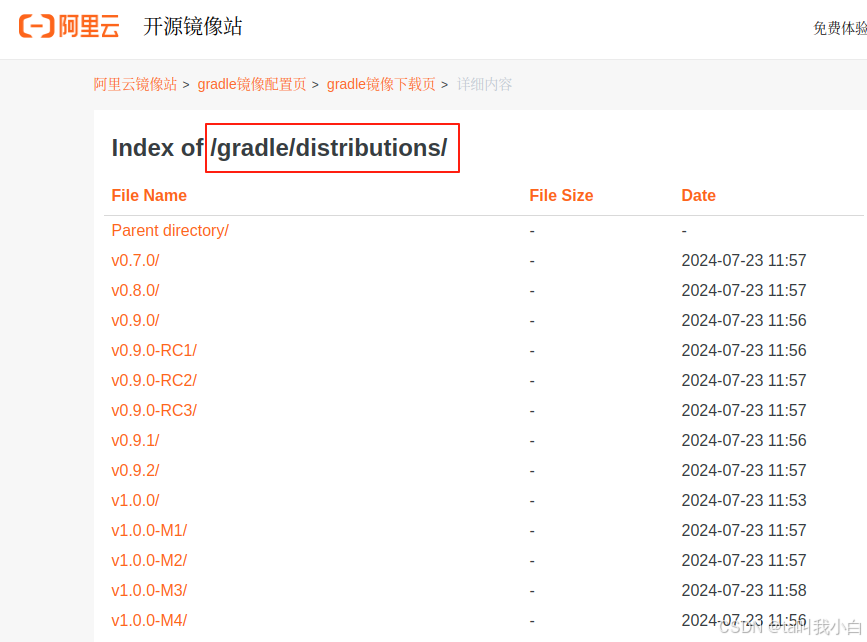
Task: Click the date in the v0.9.0-RC3/ row
Action: (x=744, y=410)
